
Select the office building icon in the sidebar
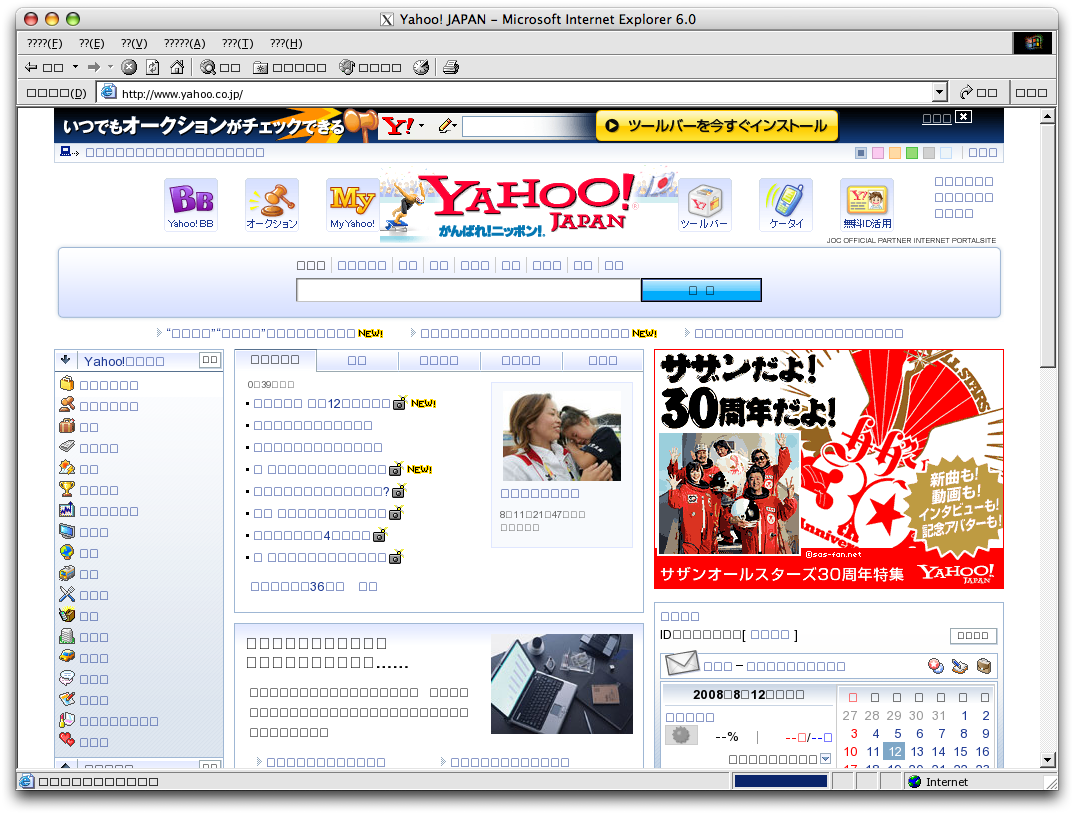tap(66, 637)
